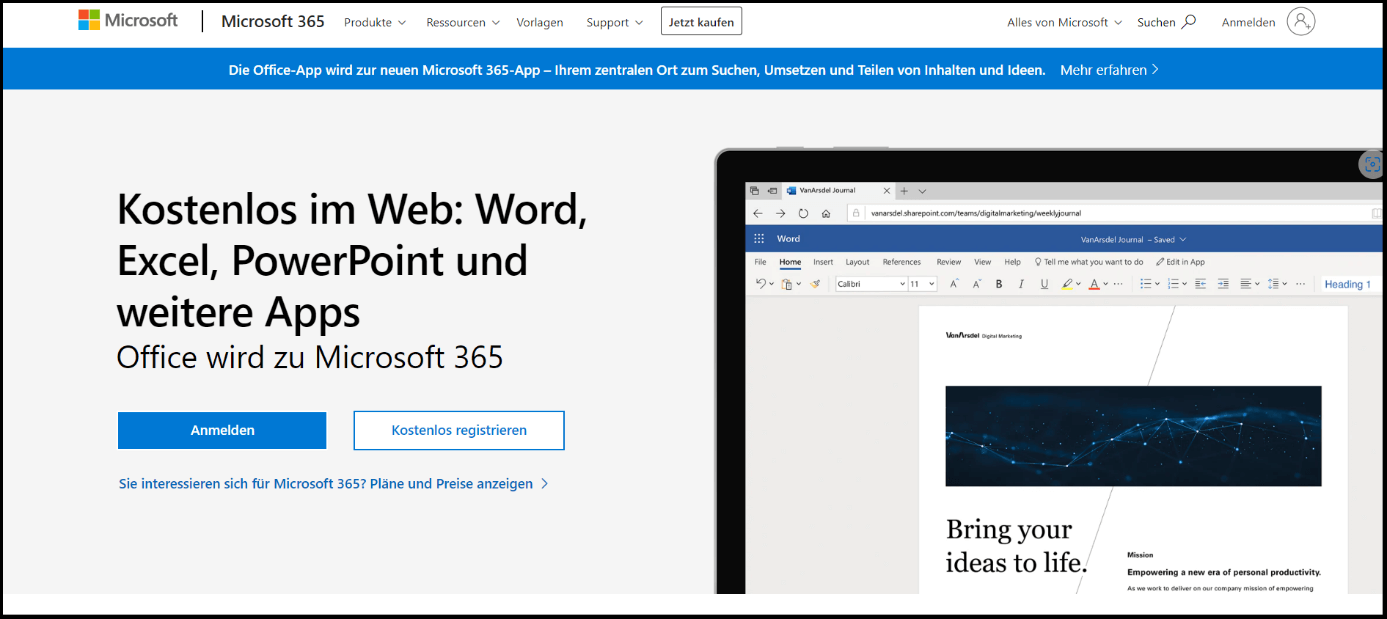The image size is (1387, 619).
Task: Click the visual search icon on the hero image
Action: [x=1372, y=165]
